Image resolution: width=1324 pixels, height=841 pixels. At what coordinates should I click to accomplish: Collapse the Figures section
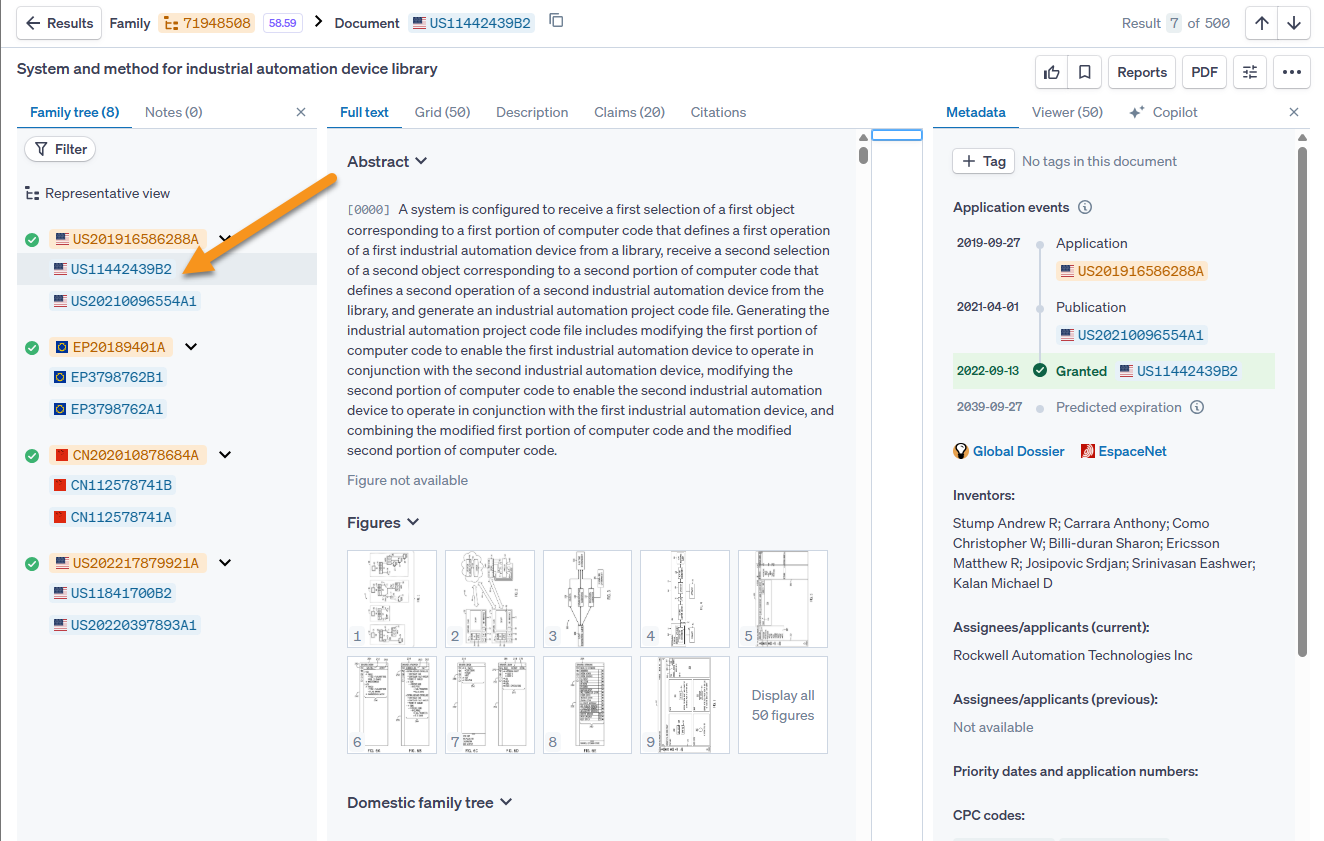(x=413, y=522)
